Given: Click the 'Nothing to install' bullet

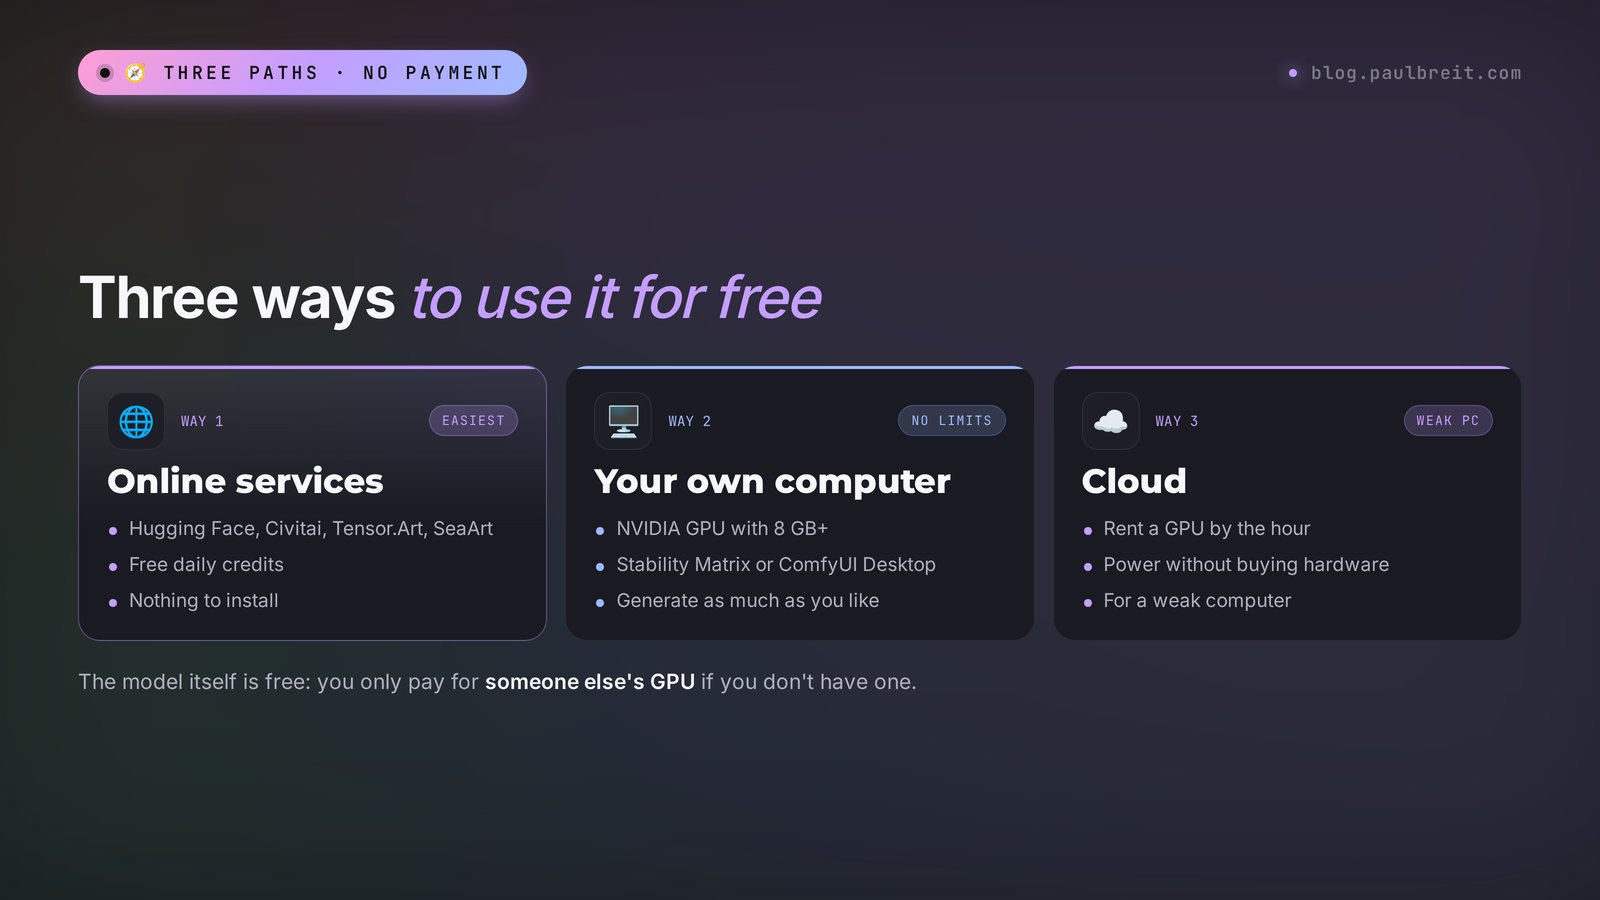Looking at the screenshot, I should point(204,601).
